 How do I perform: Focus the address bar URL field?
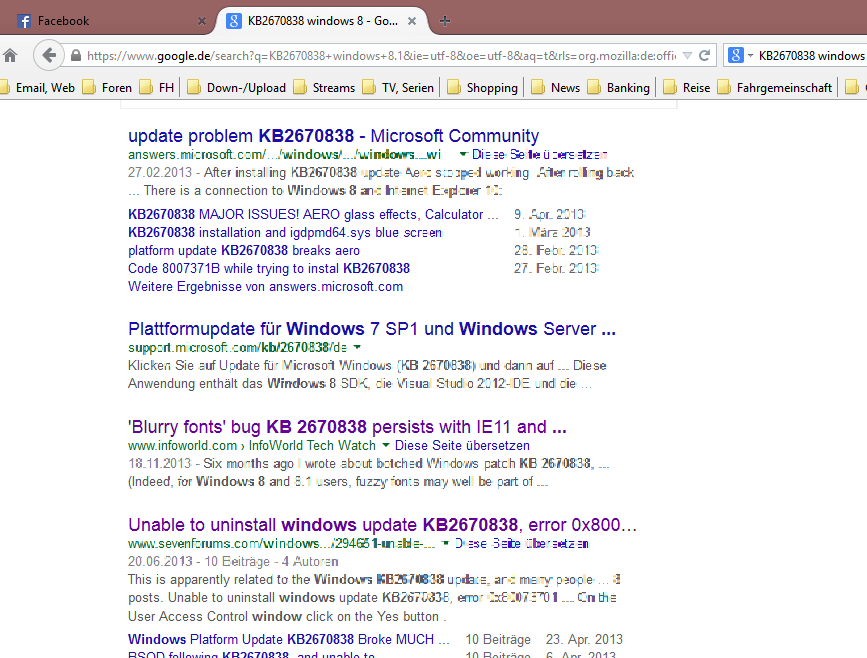tap(382, 55)
